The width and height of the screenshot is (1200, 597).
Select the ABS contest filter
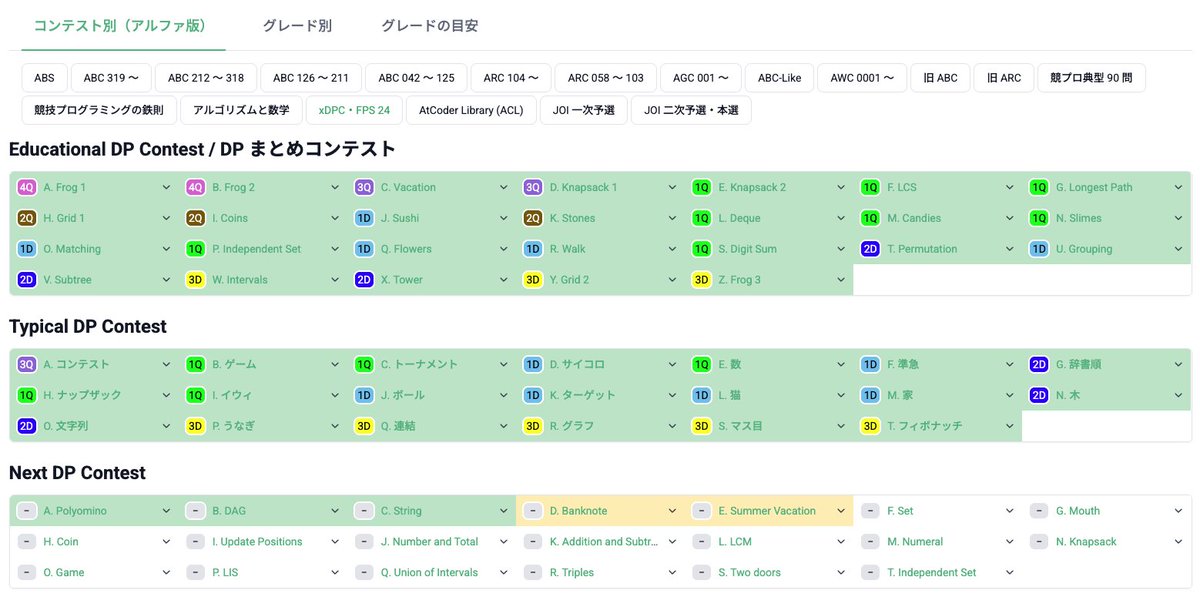tap(44, 78)
